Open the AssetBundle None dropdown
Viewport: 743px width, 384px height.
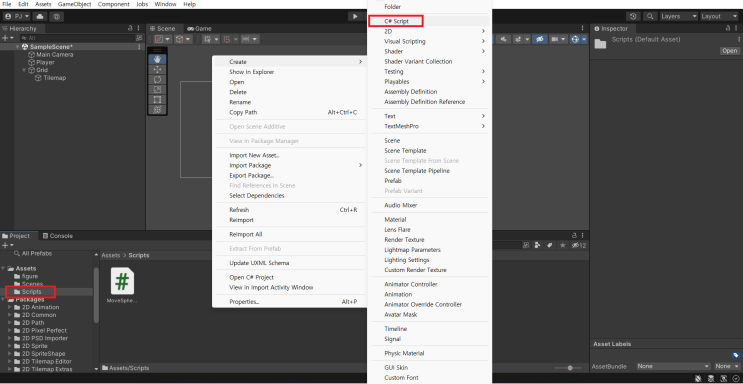pyautogui.click(x=673, y=366)
